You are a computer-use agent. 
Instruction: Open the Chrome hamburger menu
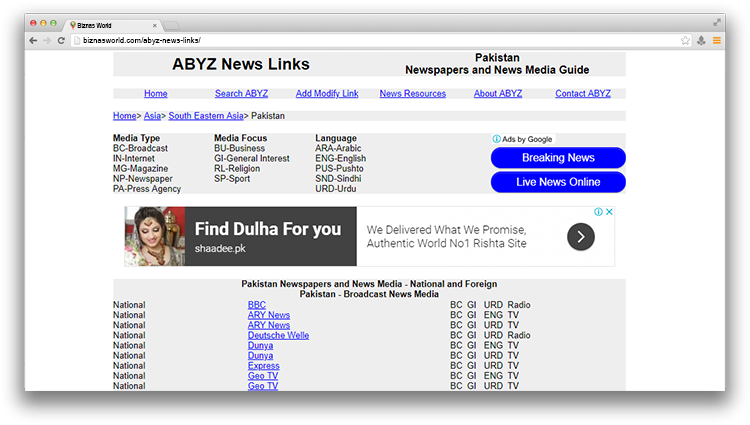tap(717, 41)
